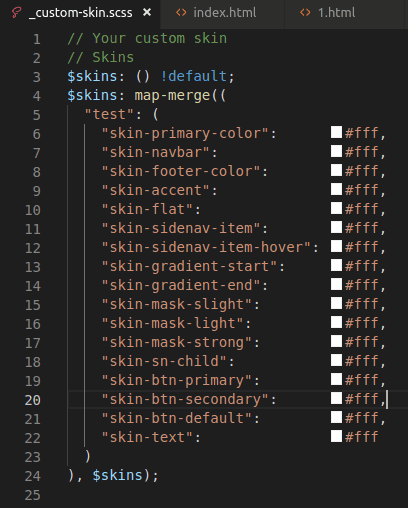Click the $skins variable on line 24
This screenshot has height=508, width=408.
click(117, 475)
